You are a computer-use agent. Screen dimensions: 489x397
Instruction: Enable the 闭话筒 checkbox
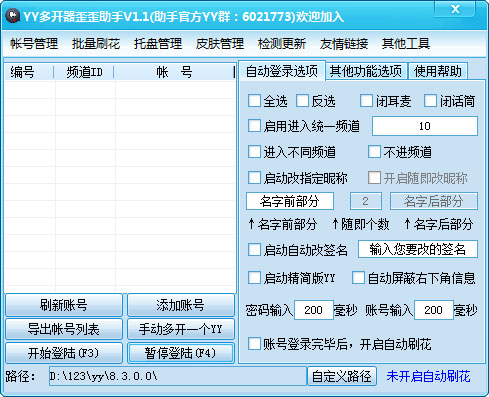pyautogui.click(x=430, y=101)
